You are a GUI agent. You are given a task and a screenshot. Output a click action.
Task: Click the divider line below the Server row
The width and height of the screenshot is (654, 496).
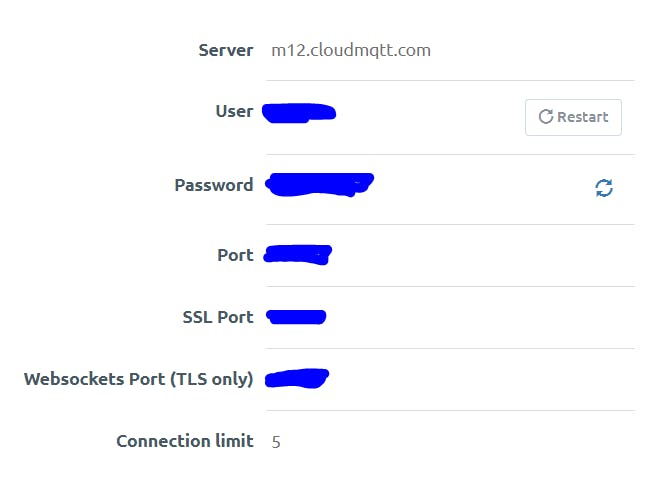pyautogui.click(x=450, y=81)
